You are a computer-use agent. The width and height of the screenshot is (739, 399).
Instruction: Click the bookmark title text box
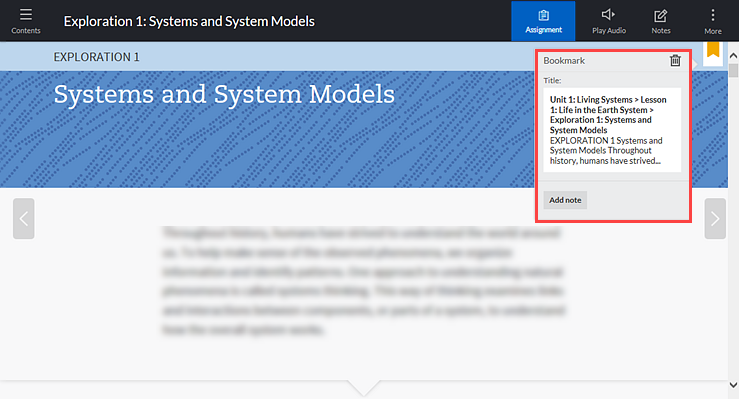point(612,130)
